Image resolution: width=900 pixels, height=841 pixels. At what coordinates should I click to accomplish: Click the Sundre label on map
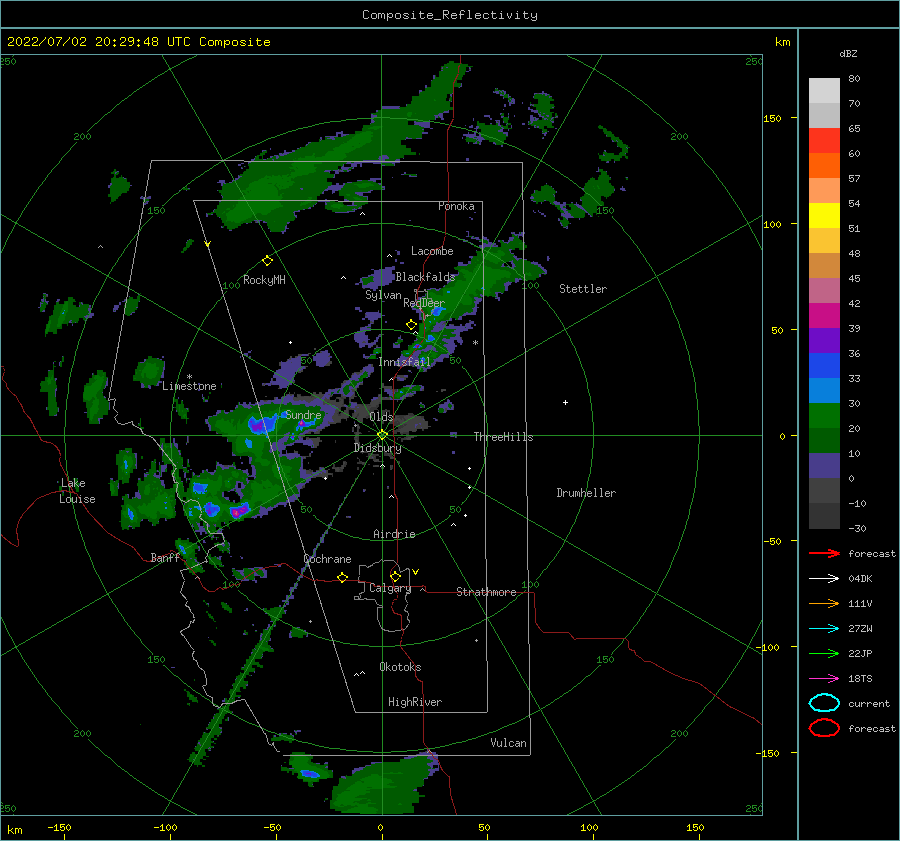pyautogui.click(x=303, y=415)
